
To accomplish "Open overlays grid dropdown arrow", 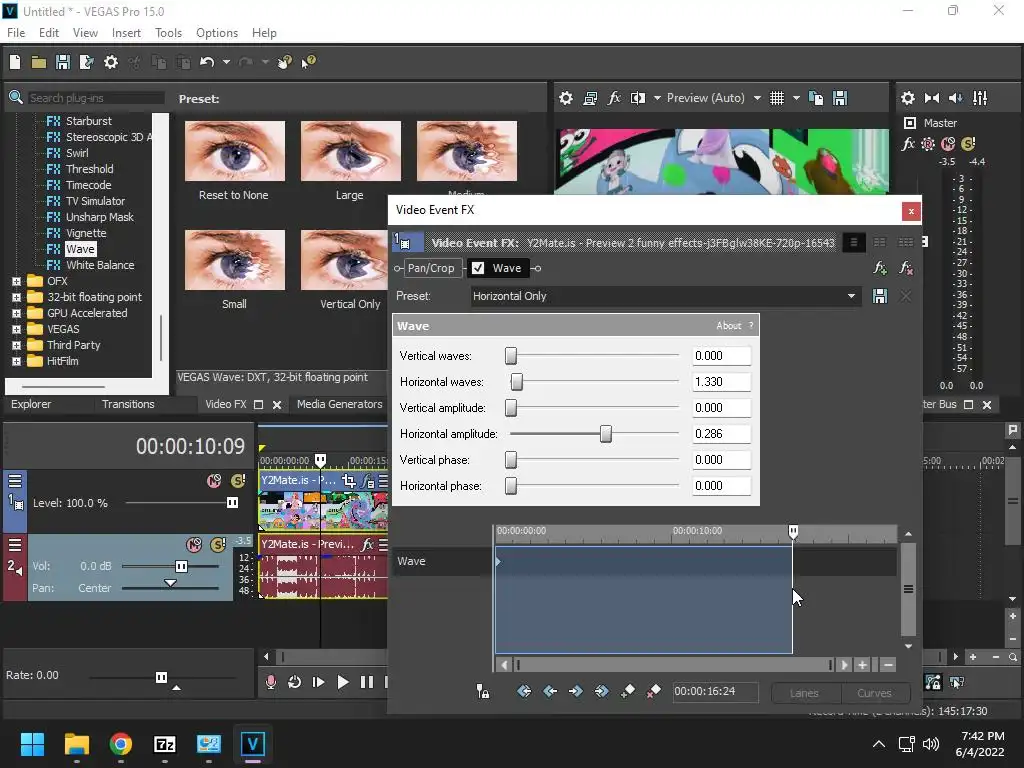I will pos(796,98).
